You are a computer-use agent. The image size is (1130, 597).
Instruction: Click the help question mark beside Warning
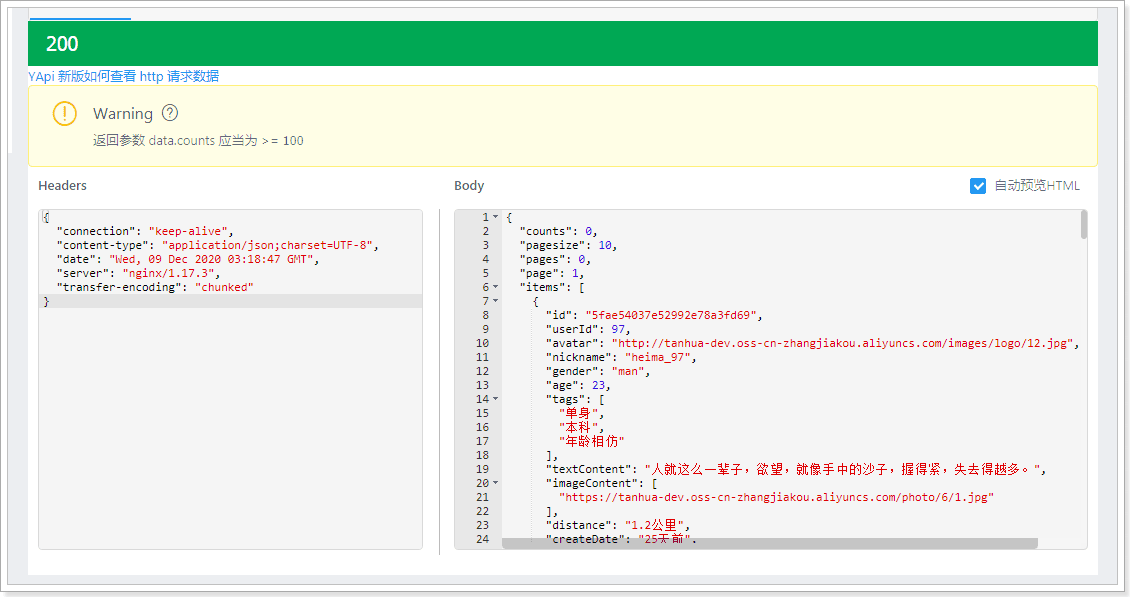tap(170, 113)
